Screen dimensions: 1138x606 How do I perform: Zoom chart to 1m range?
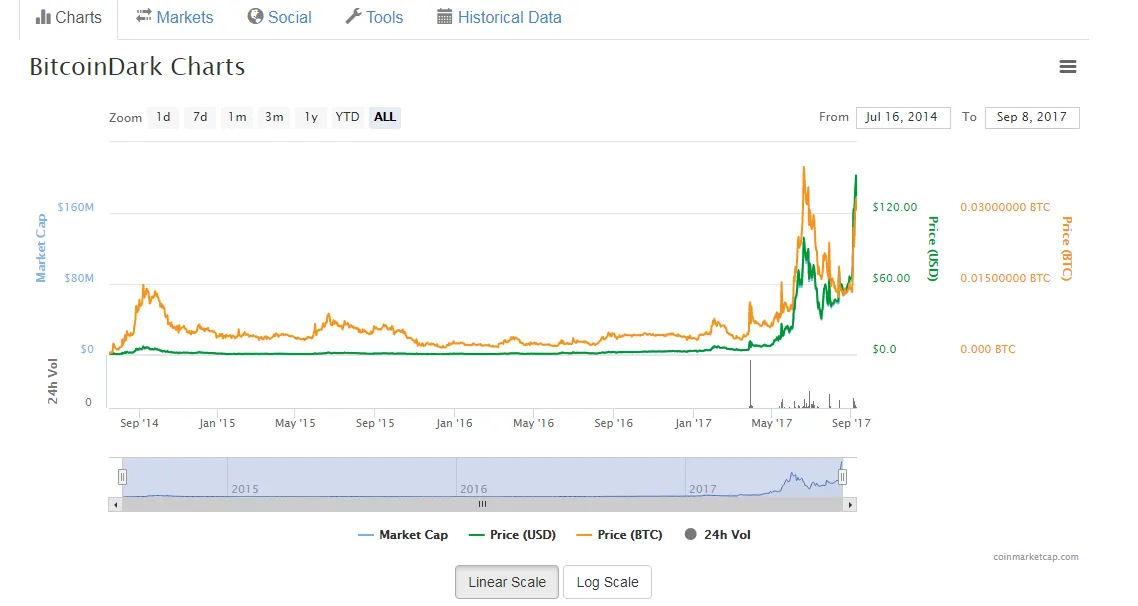(x=237, y=117)
